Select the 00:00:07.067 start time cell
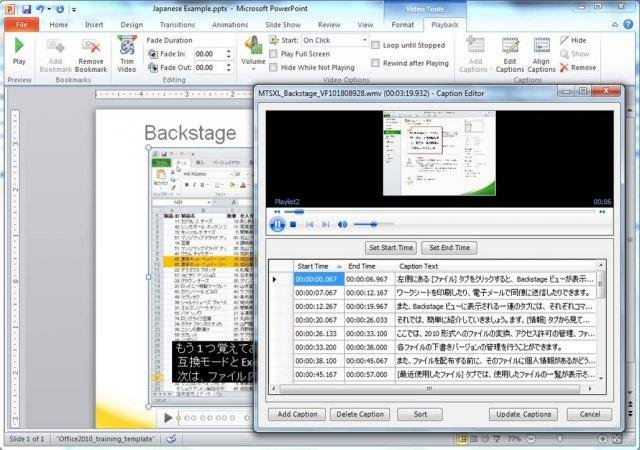The width and height of the screenshot is (640, 450). [319, 293]
